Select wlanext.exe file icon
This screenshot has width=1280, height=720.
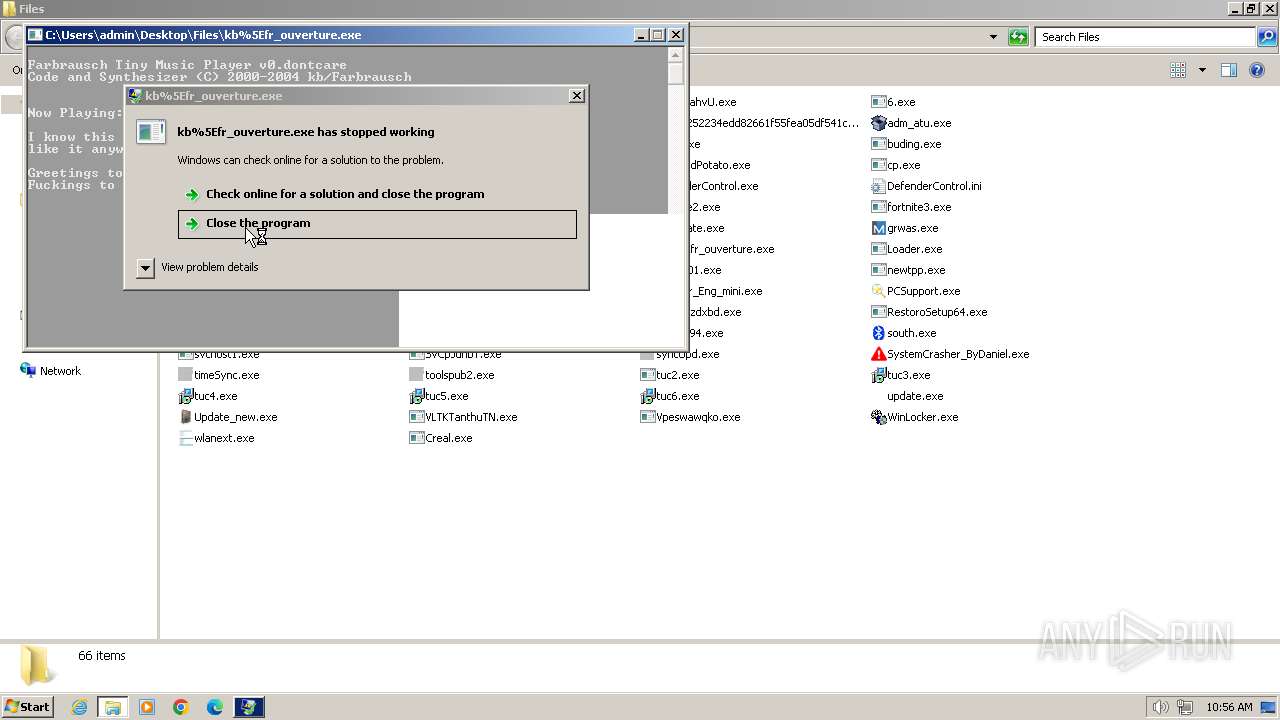click(186, 438)
